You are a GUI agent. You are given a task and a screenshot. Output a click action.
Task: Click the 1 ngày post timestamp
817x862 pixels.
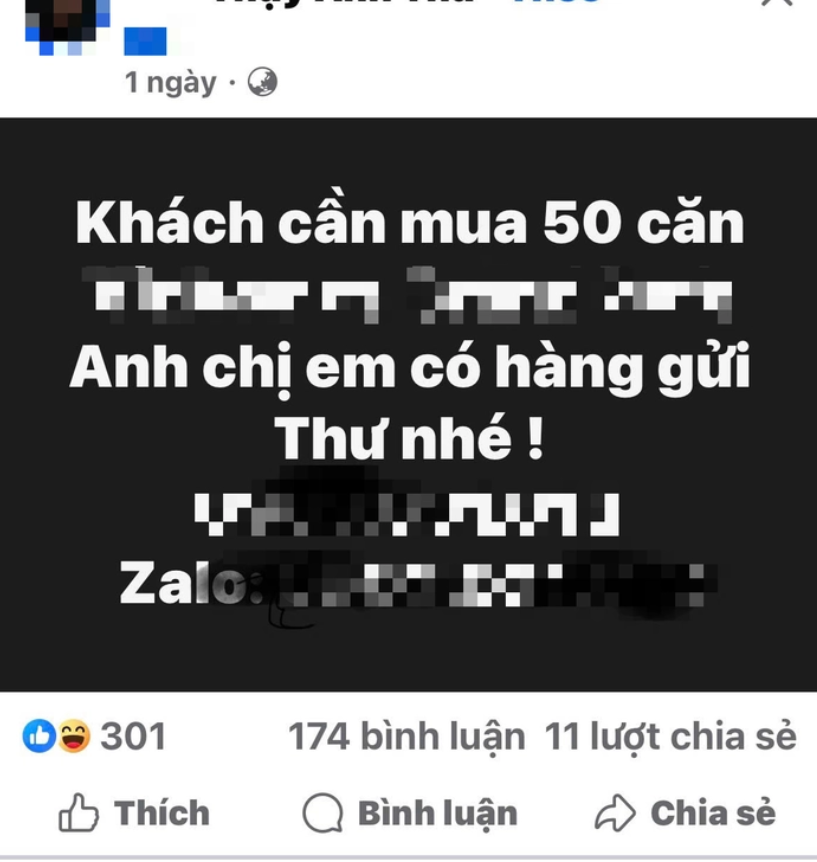click(x=170, y=83)
